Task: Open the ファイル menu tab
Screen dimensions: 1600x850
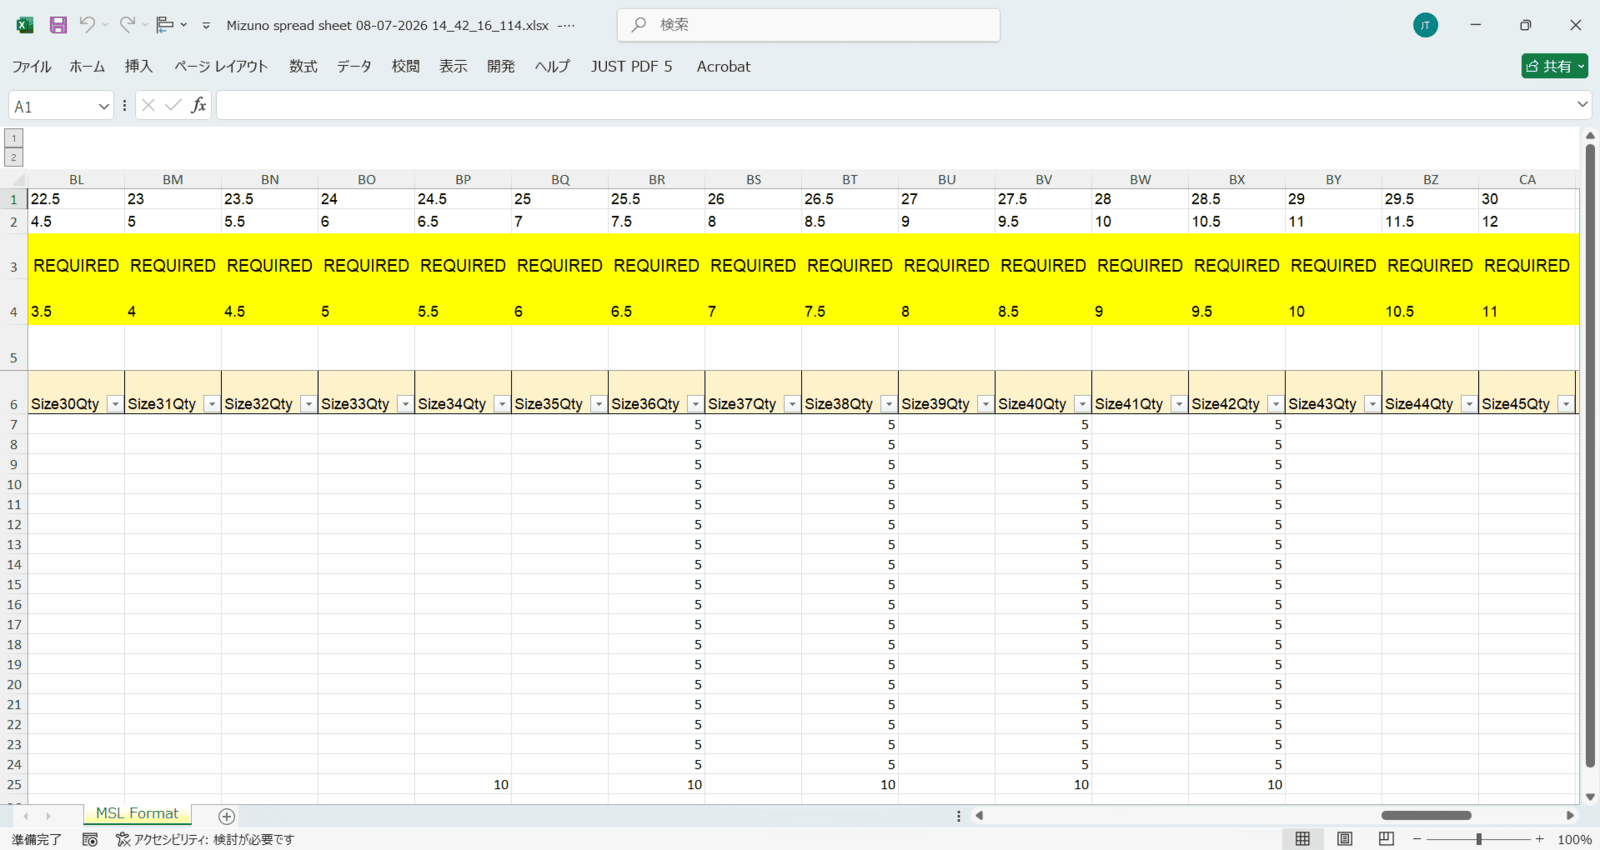Action: pos(31,66)
